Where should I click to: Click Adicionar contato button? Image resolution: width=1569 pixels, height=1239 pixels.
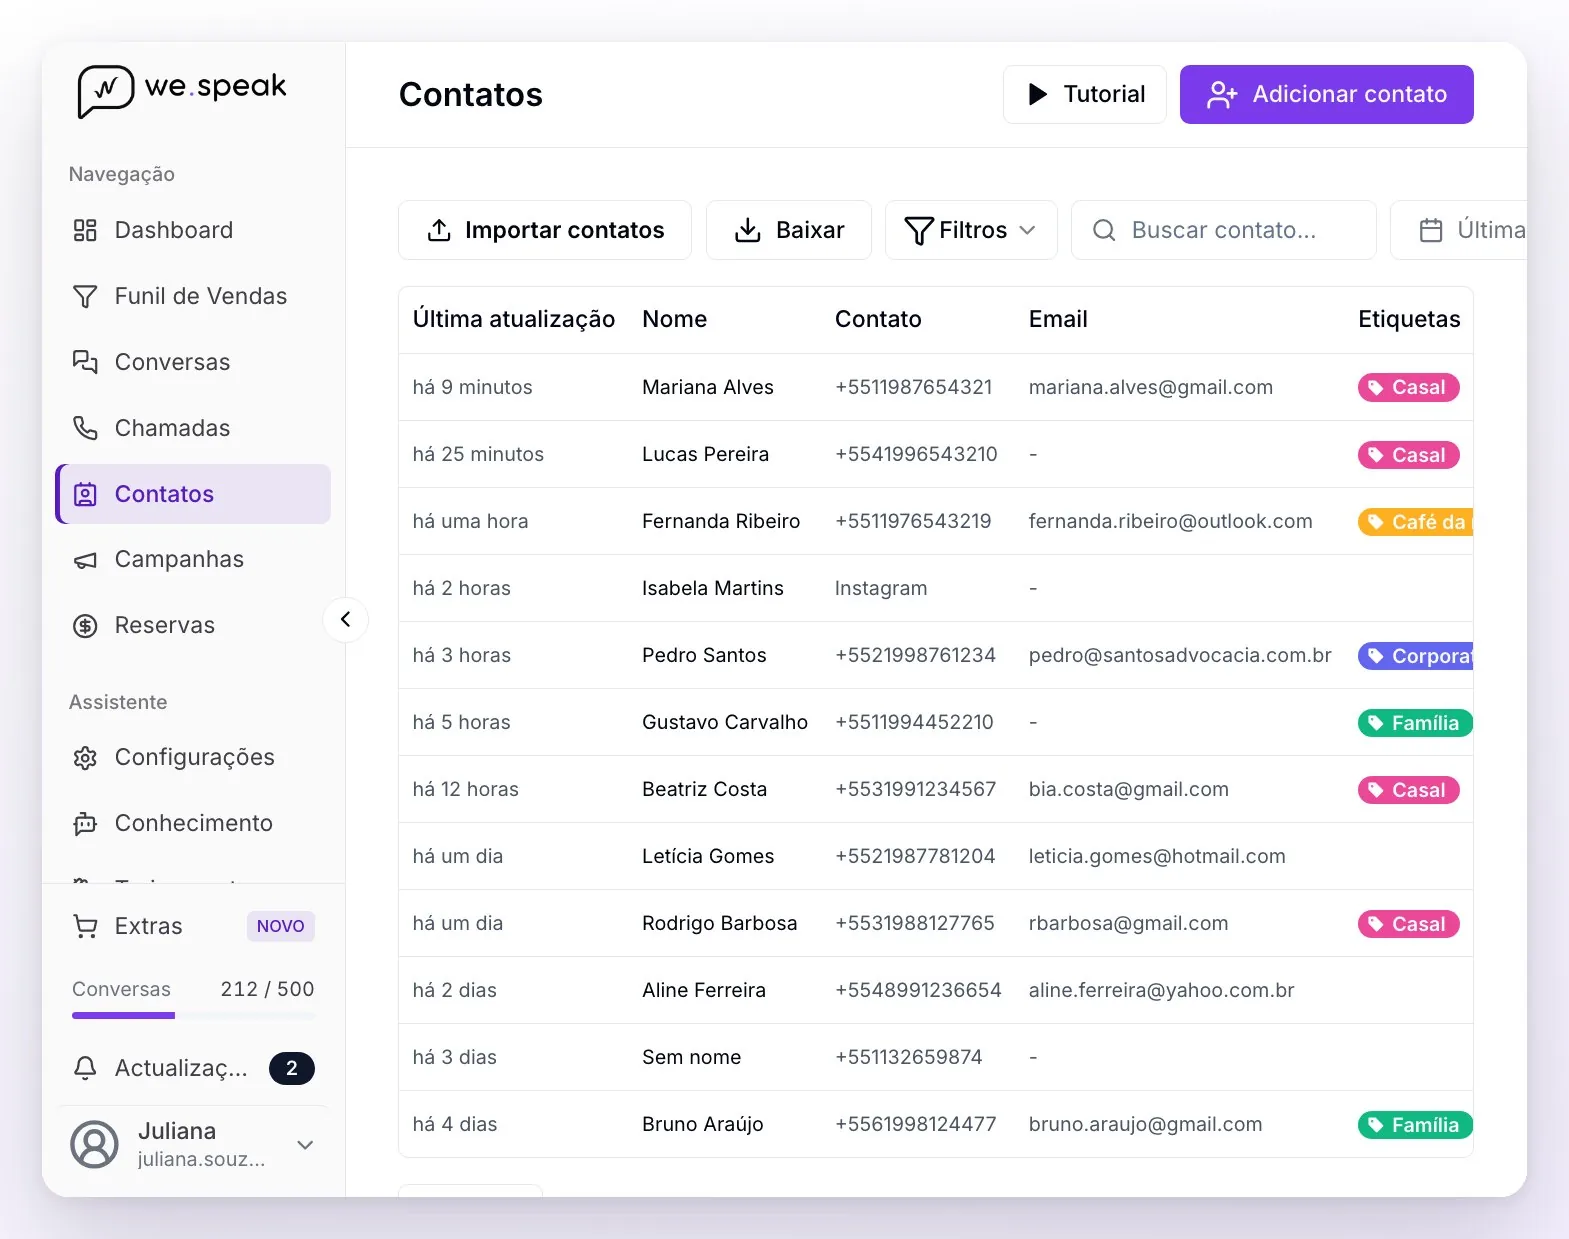[x=1327, y=94]
